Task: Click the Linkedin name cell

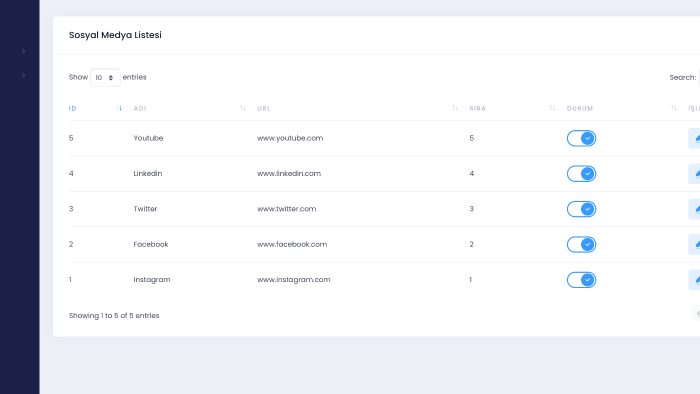Action: (148, 174)
